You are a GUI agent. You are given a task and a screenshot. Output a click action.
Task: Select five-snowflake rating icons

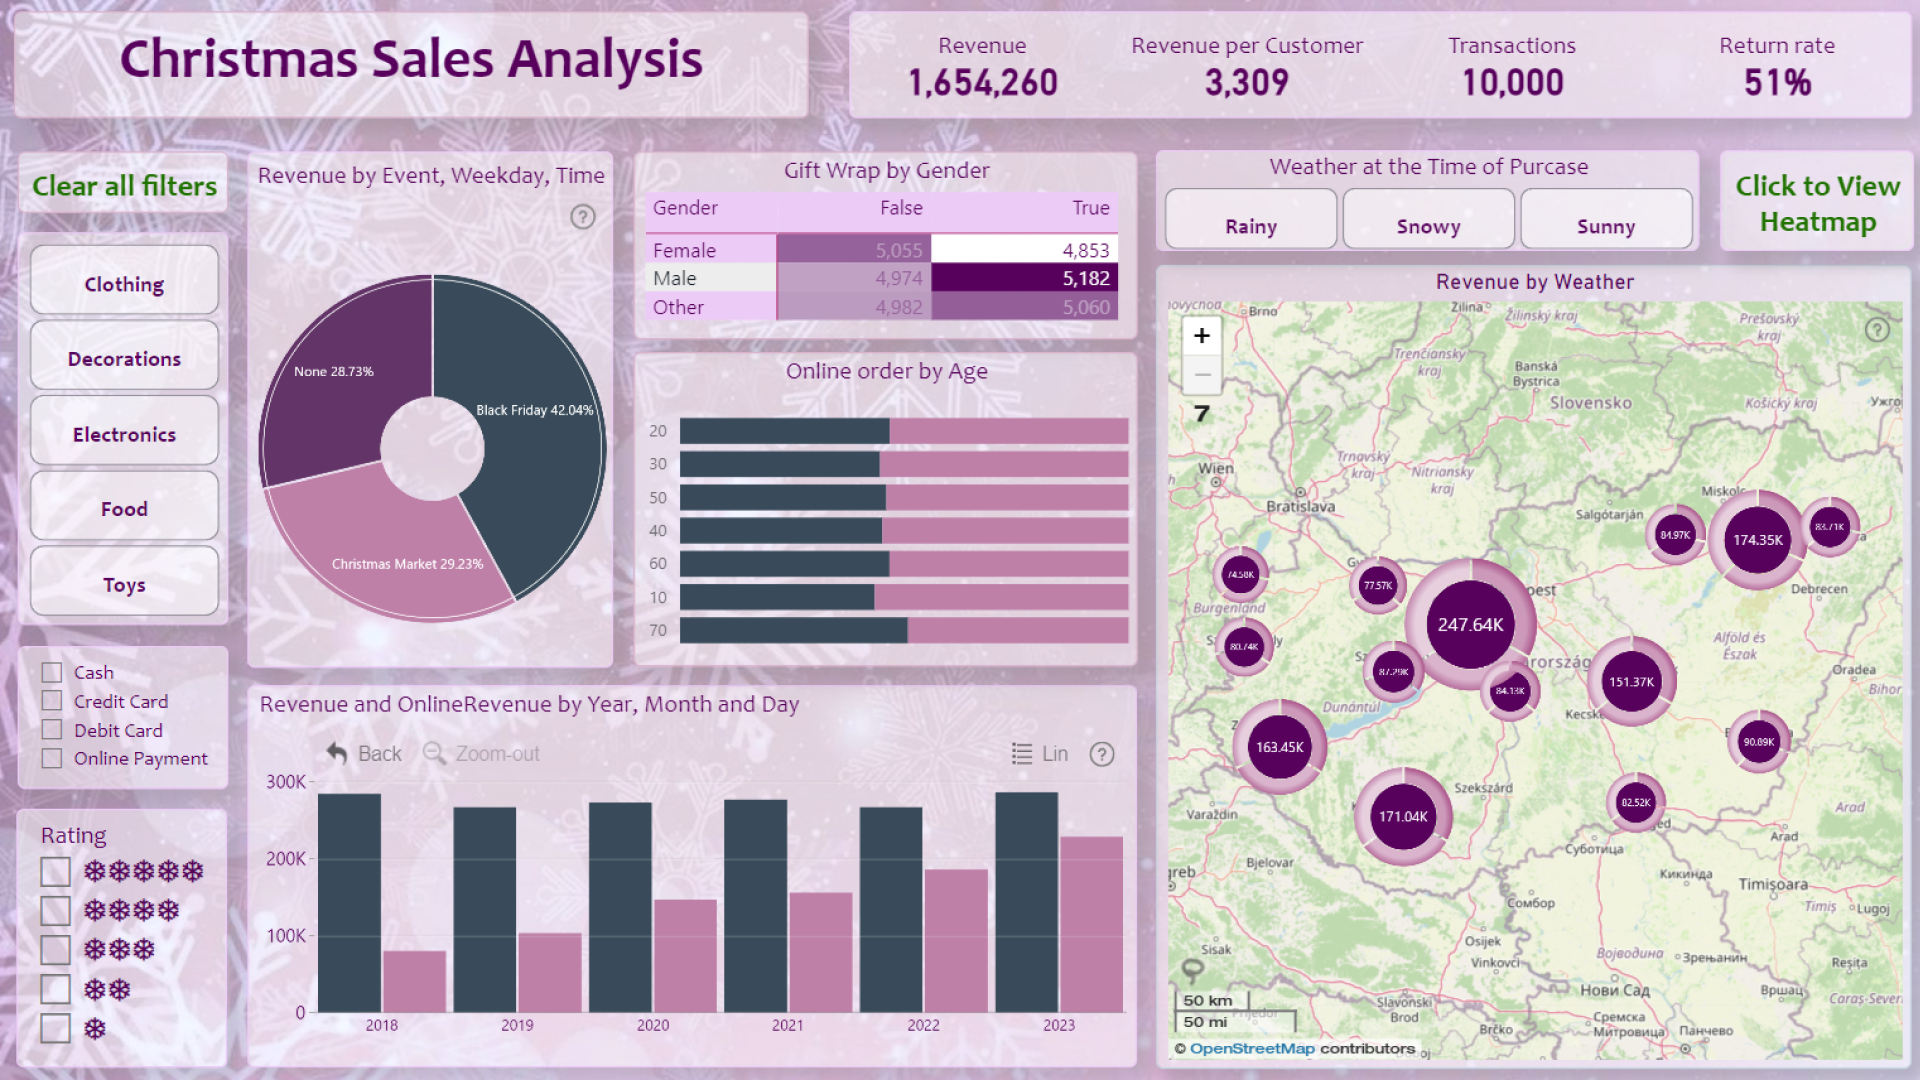click(143, 871)
